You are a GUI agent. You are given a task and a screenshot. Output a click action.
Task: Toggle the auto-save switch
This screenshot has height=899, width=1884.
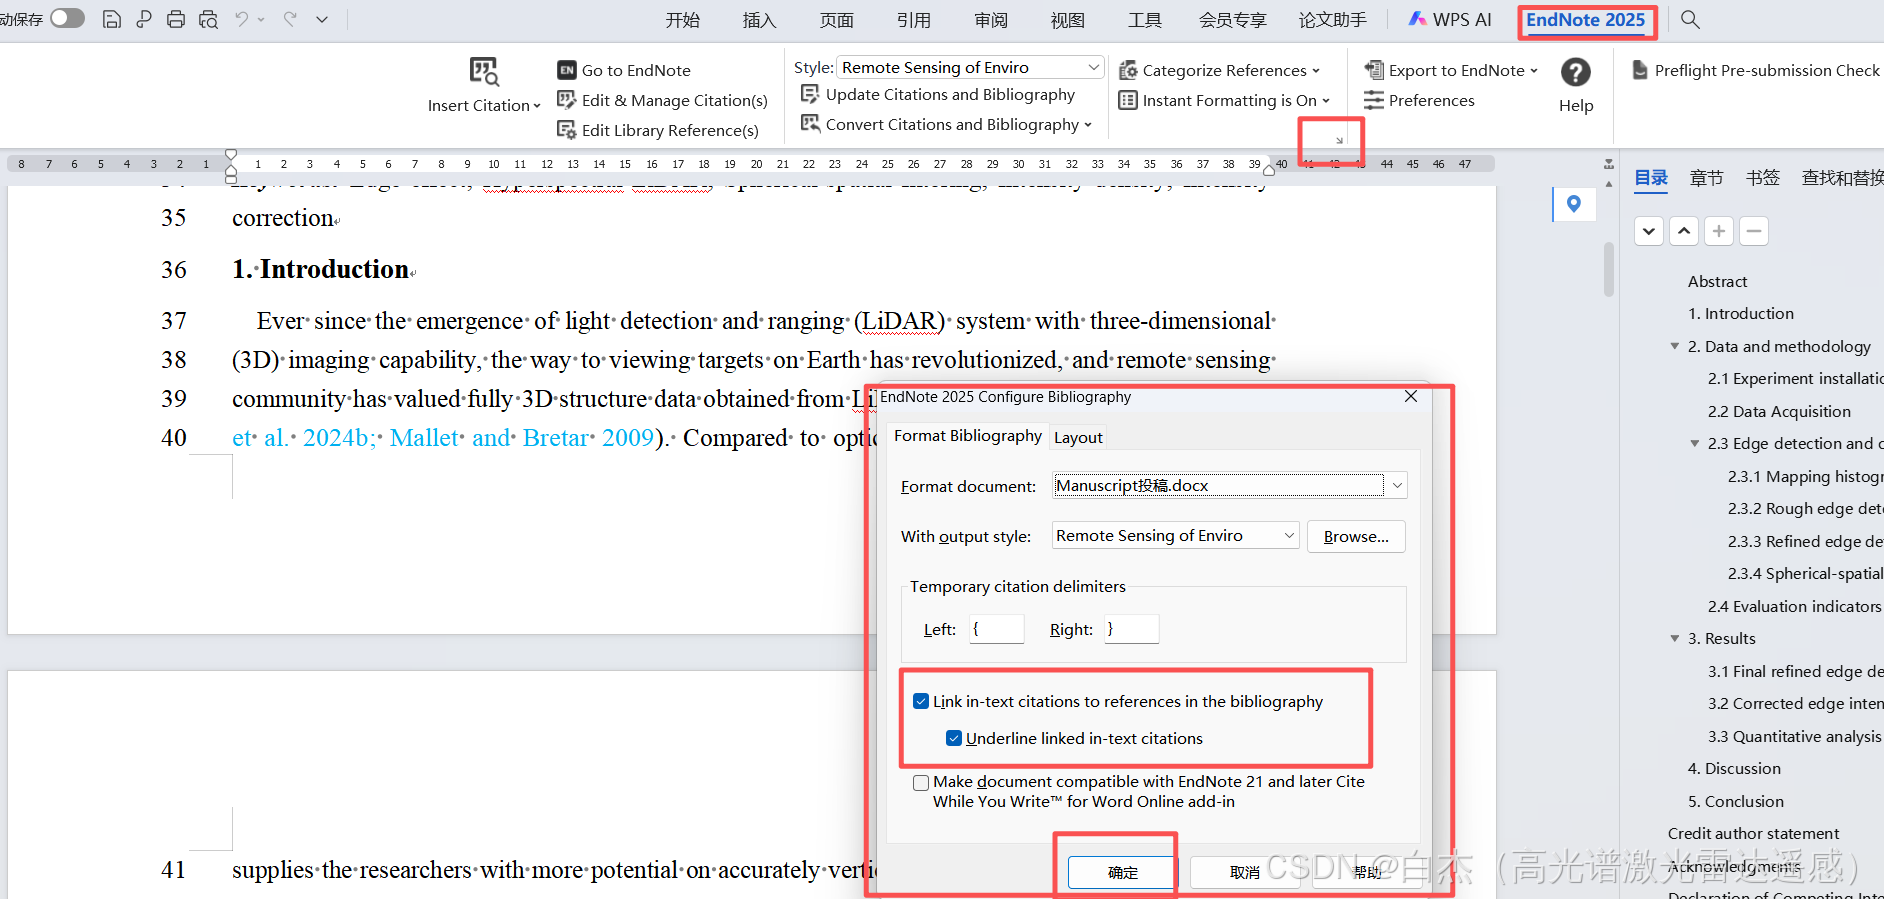[x=67, y=18]
